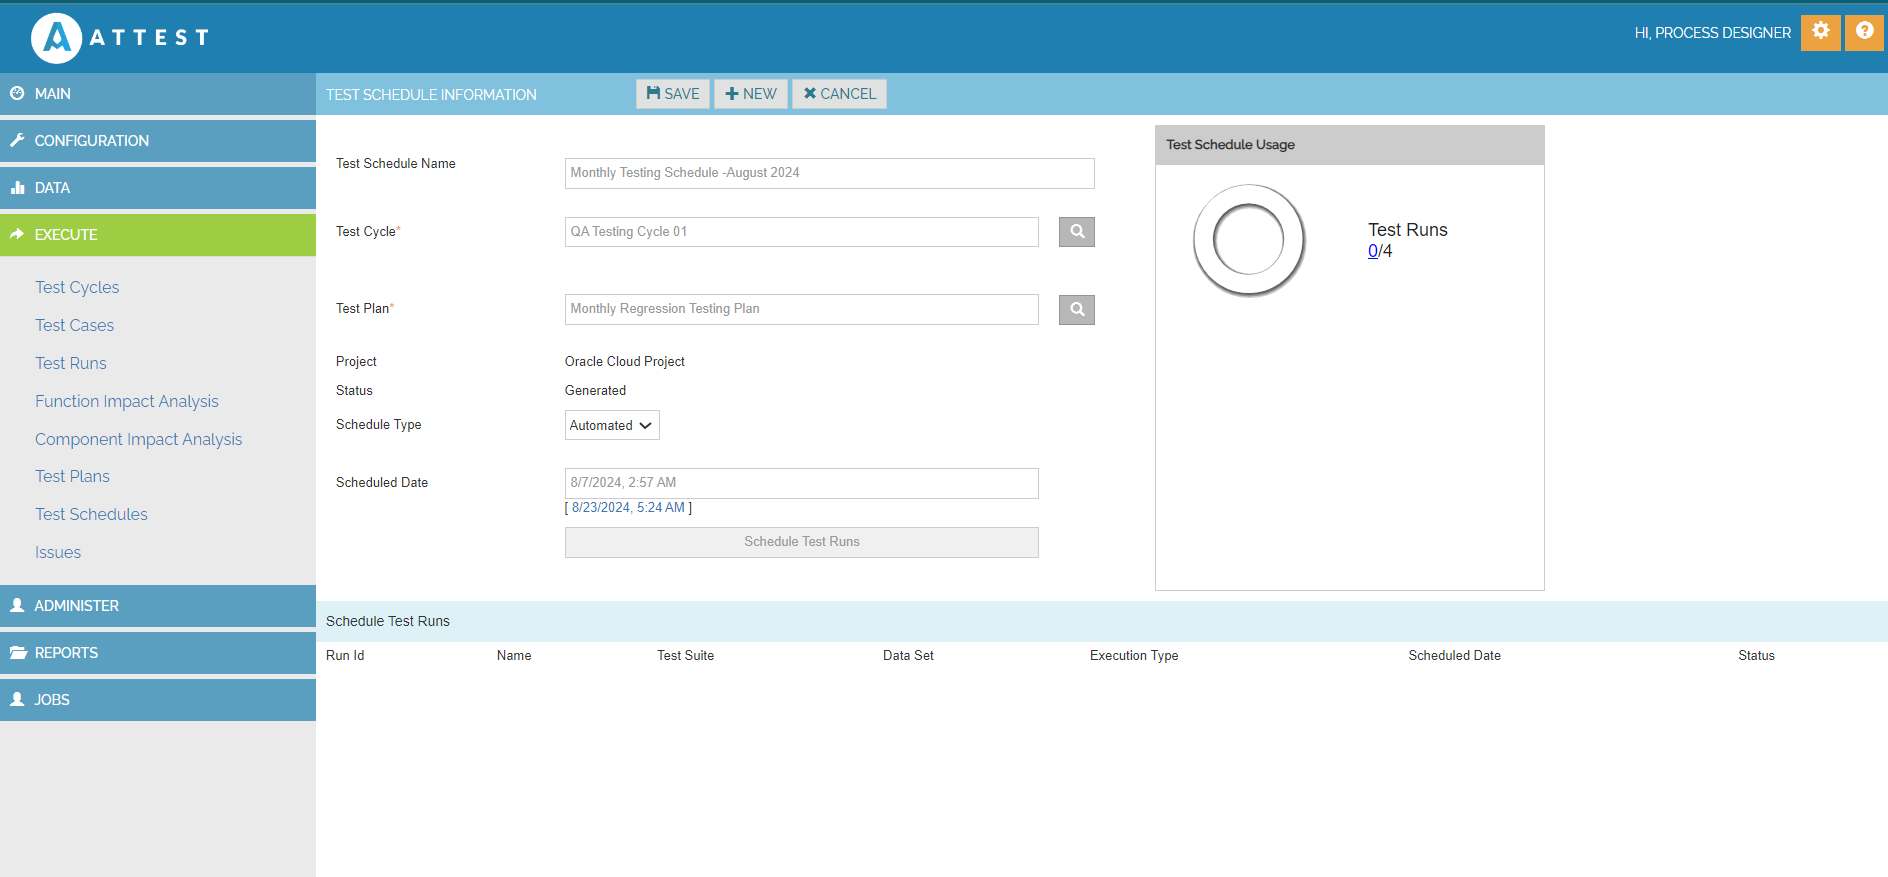Collapse the EXECUTE menu section
Viewport: 1888px width, 877px height.
click(x=158, y=235)
